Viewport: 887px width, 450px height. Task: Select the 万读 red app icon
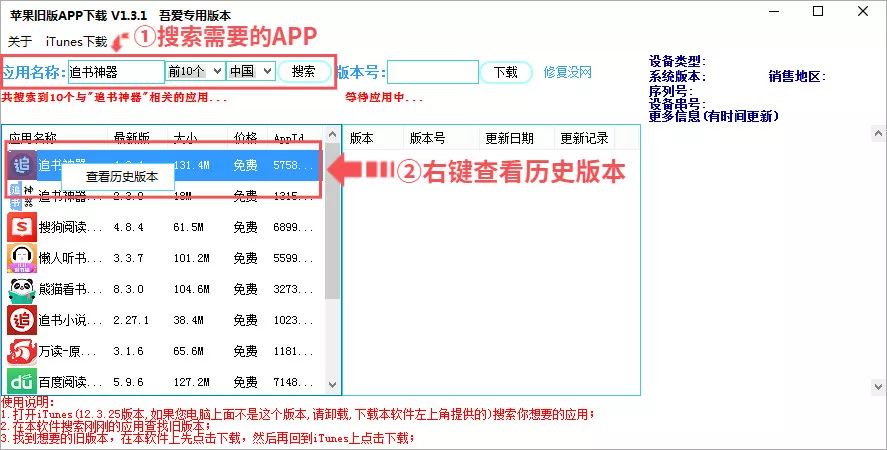click(x=21, y=352)
